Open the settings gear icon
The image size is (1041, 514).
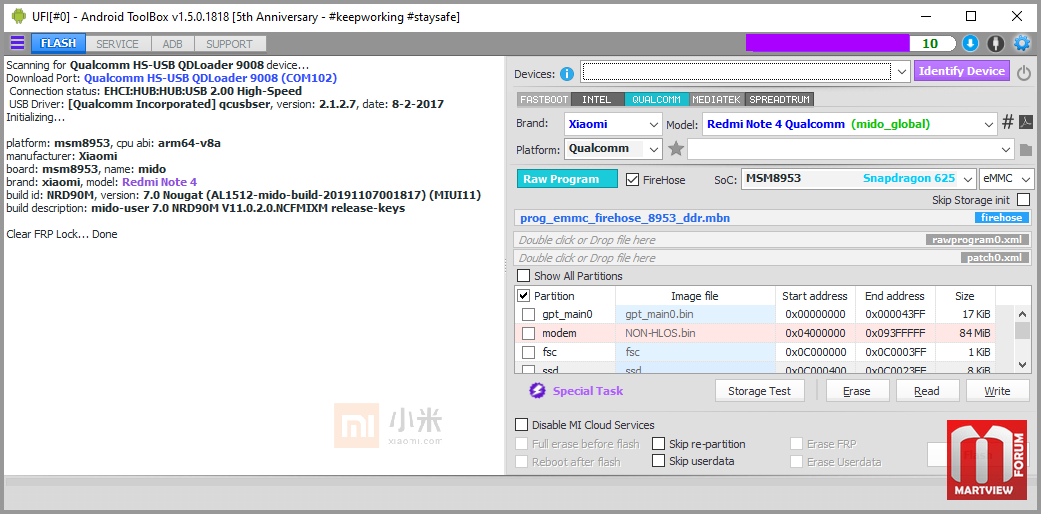[1021, 43]
